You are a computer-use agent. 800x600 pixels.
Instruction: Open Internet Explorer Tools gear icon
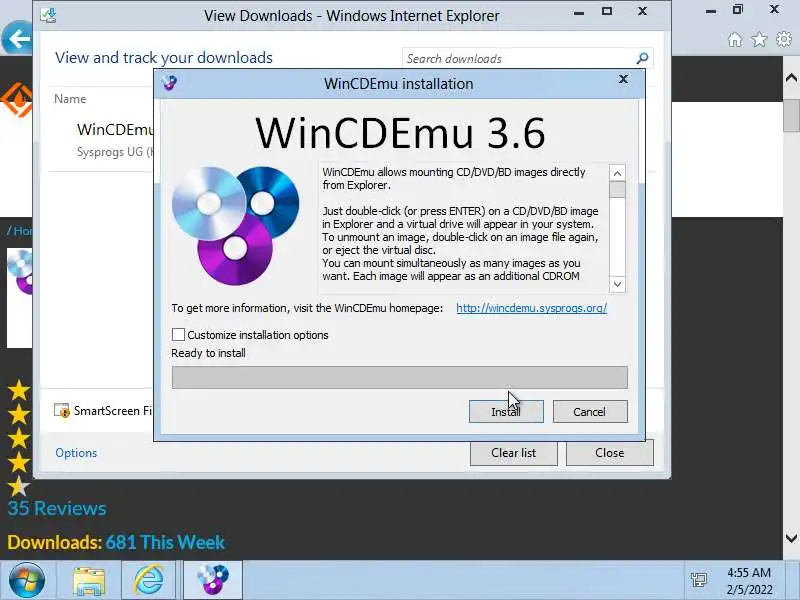(x=784, y=39)
